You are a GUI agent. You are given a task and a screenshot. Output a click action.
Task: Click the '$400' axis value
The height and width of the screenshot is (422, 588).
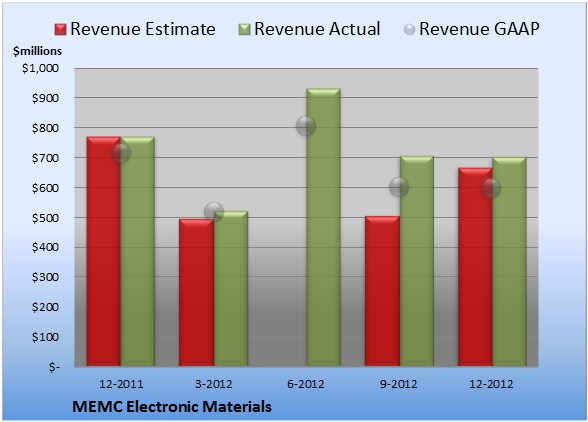(45, 248)
